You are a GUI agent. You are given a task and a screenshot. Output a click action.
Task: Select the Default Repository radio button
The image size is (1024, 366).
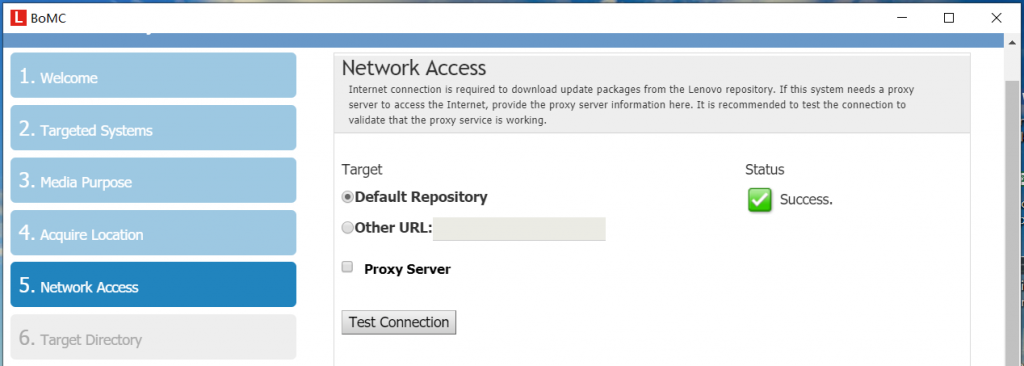(348, 197)
